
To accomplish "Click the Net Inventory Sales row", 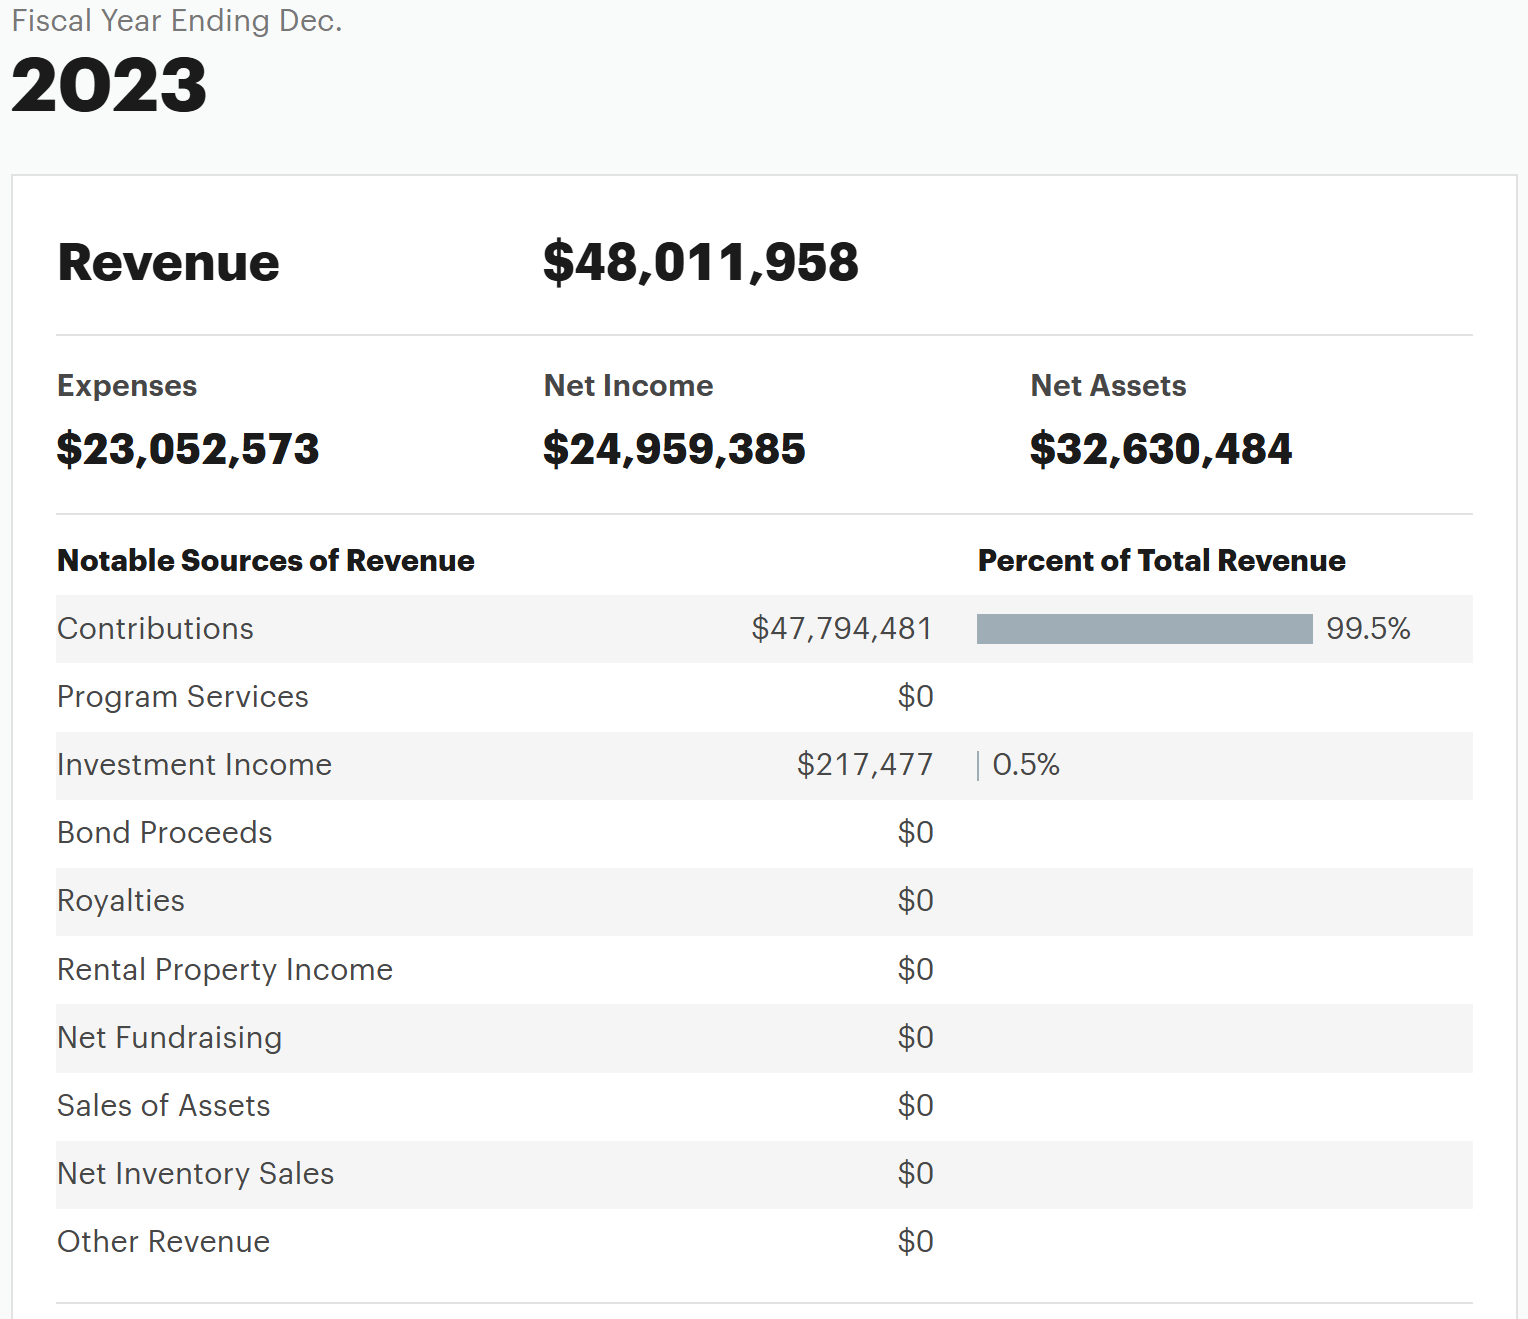I will pyautogui.click(x=764, y=1174).
